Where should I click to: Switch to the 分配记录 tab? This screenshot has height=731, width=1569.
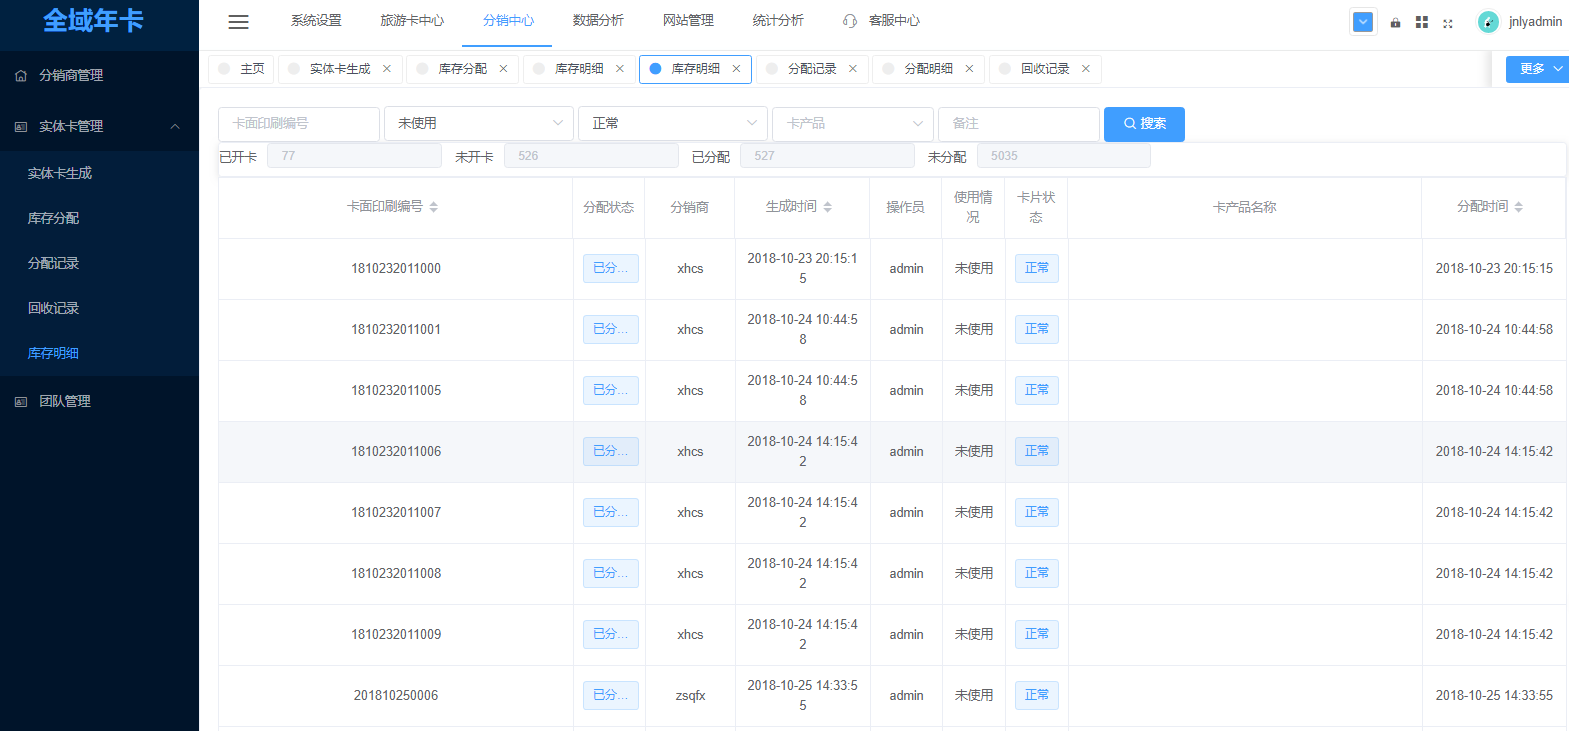811,69
